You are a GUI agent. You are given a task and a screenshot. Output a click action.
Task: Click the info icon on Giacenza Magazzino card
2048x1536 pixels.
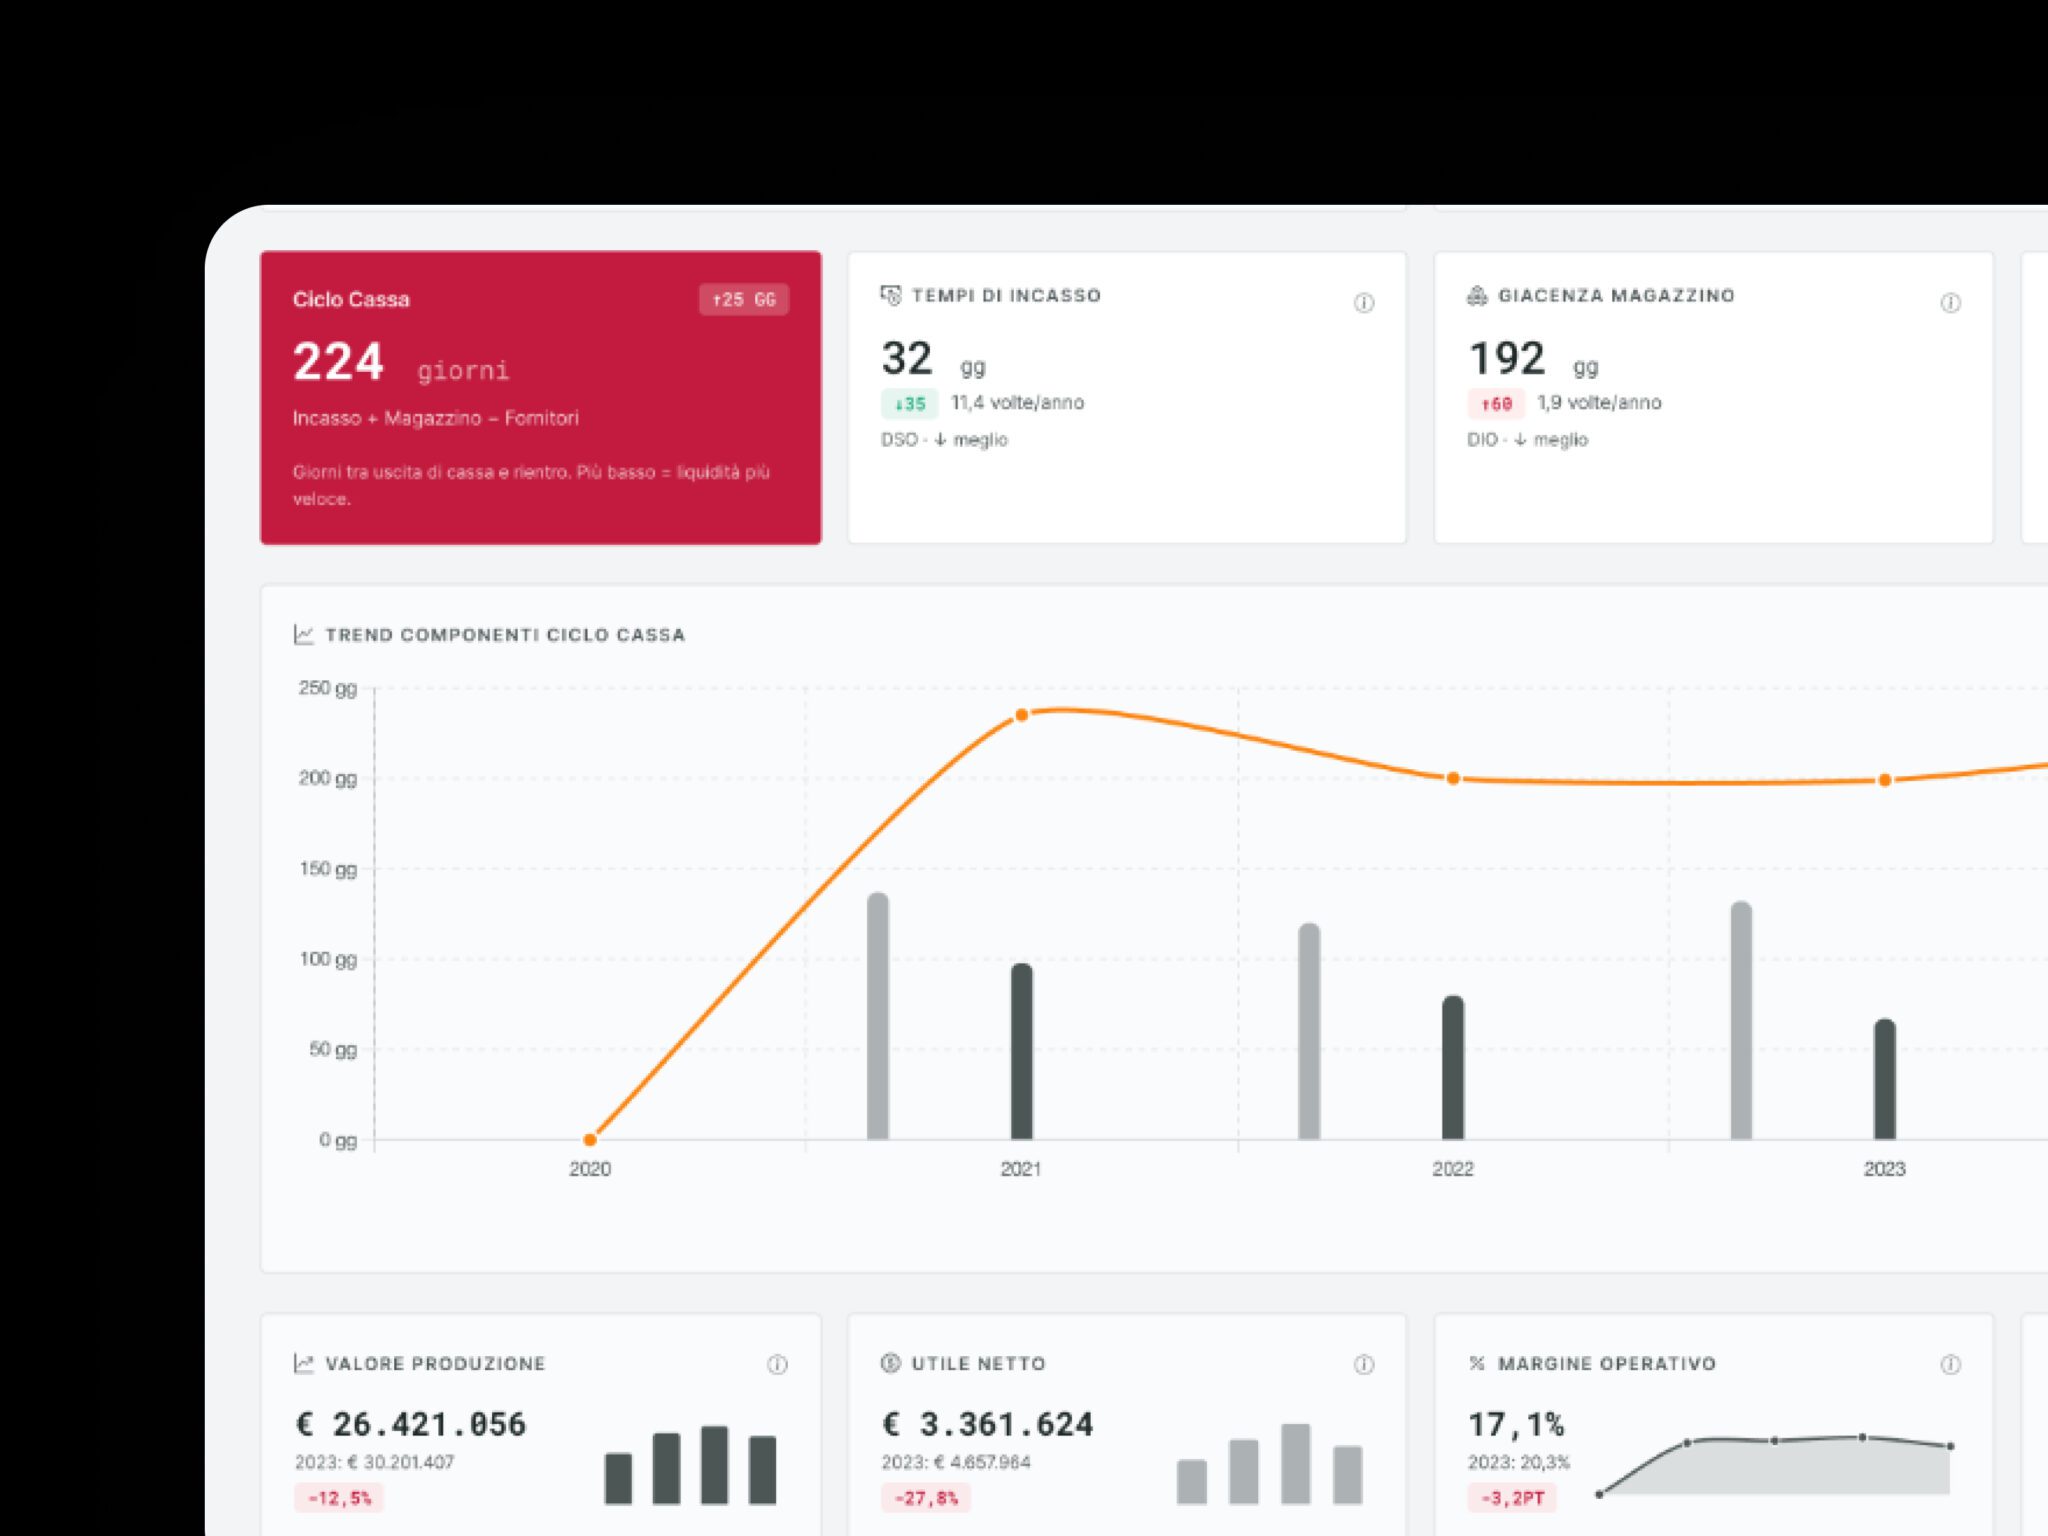point(1950,303)
